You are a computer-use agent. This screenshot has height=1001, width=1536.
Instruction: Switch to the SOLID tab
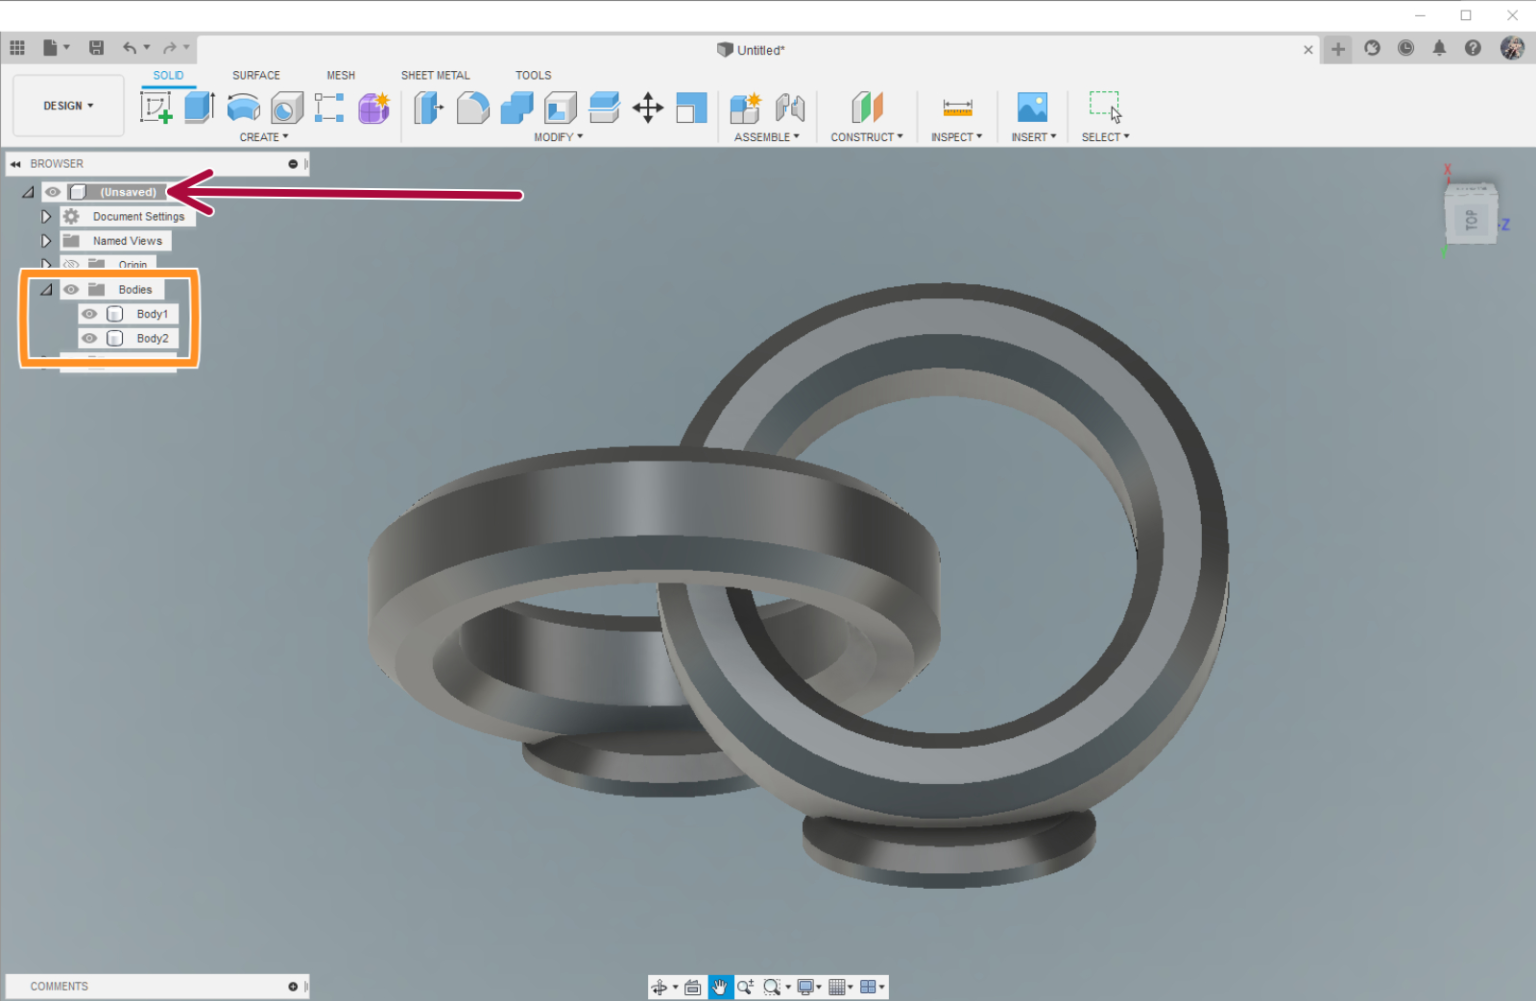168,76
